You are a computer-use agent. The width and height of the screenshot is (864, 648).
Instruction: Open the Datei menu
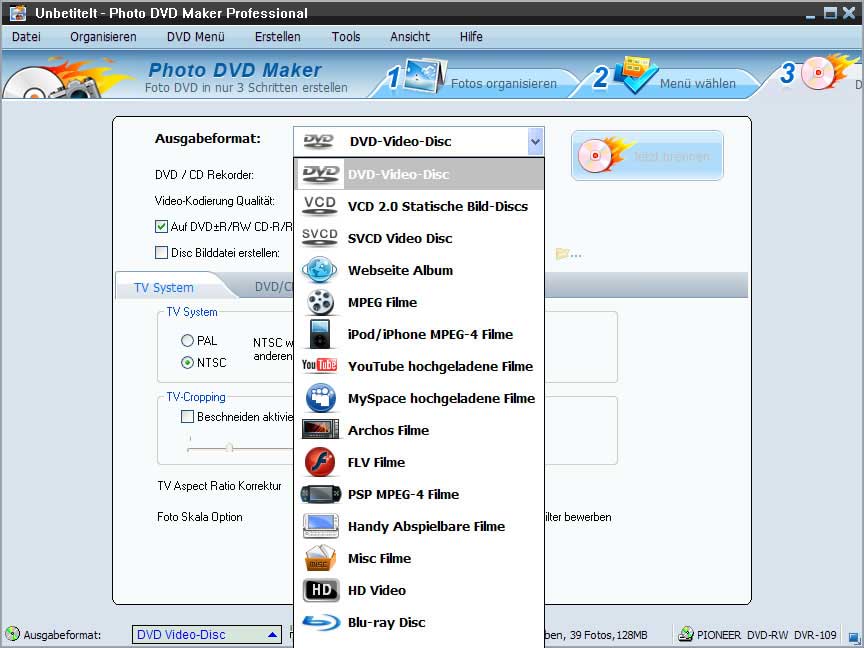pyautogui.click(x=26, y=37)
